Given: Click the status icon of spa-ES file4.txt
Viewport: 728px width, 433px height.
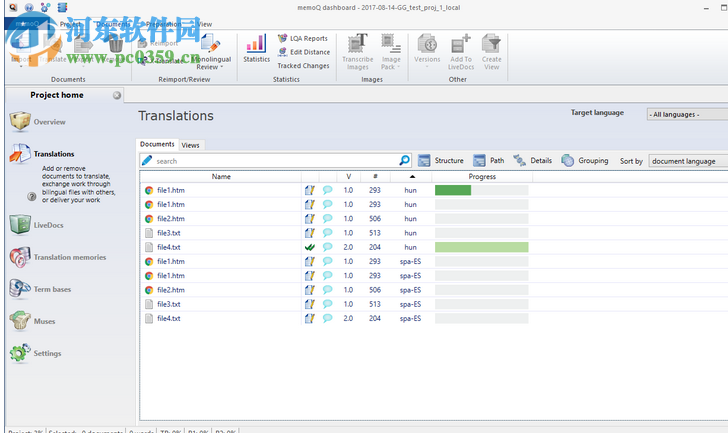Looking at the screenshot, I should 310,318.
